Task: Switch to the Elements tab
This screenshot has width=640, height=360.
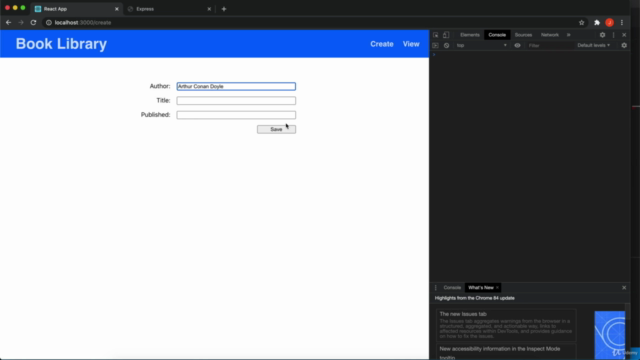Action: pos(470,35)
